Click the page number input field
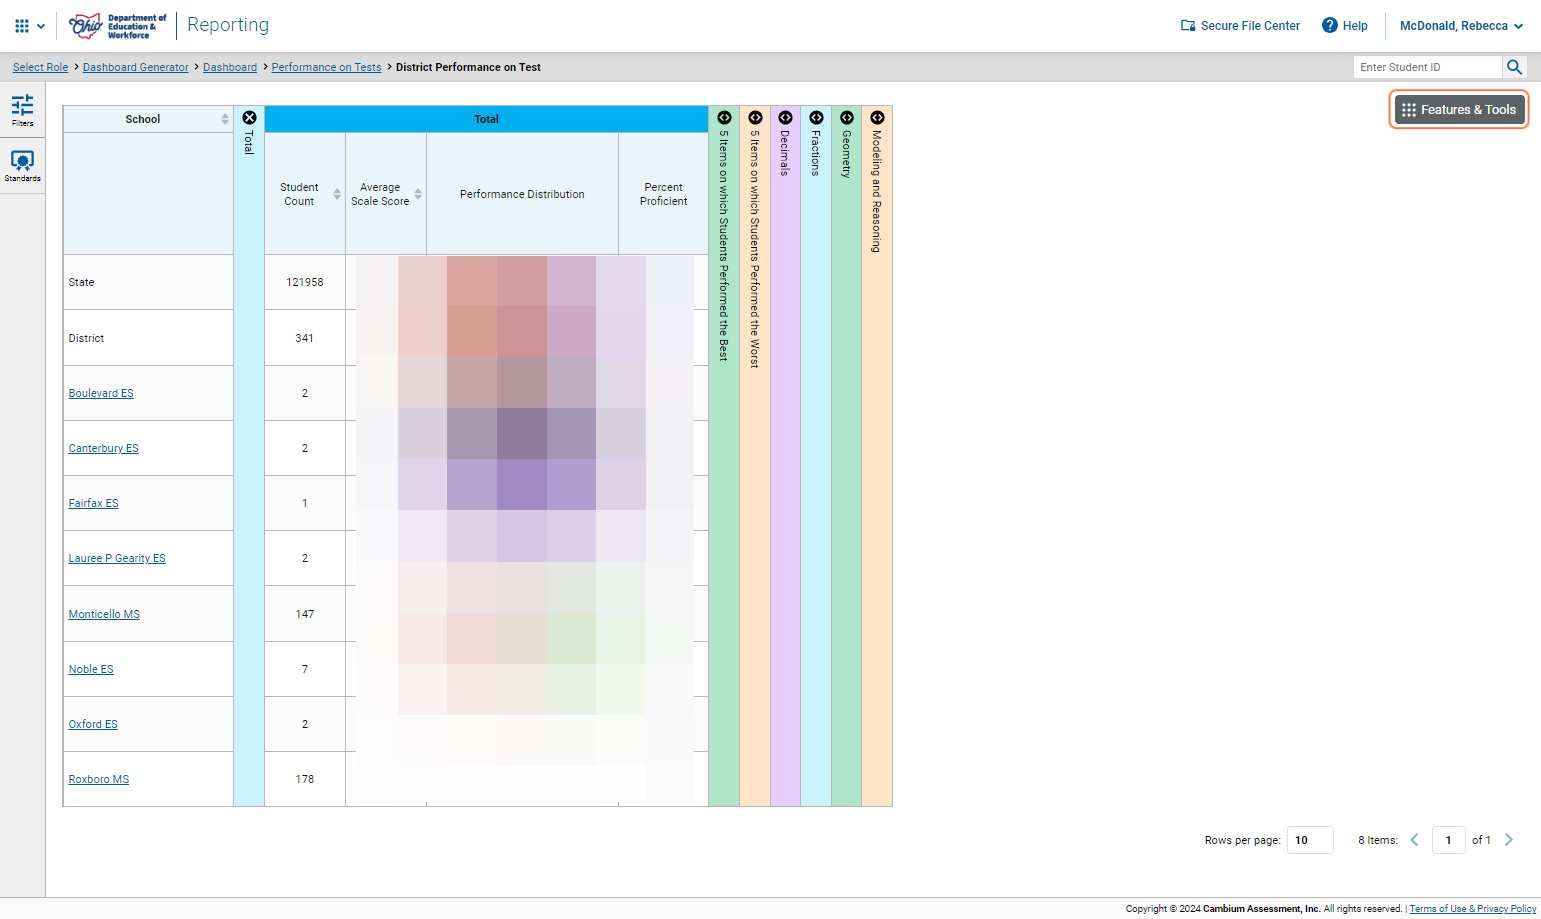The image size is (1541, 919). coord(1449,840)
